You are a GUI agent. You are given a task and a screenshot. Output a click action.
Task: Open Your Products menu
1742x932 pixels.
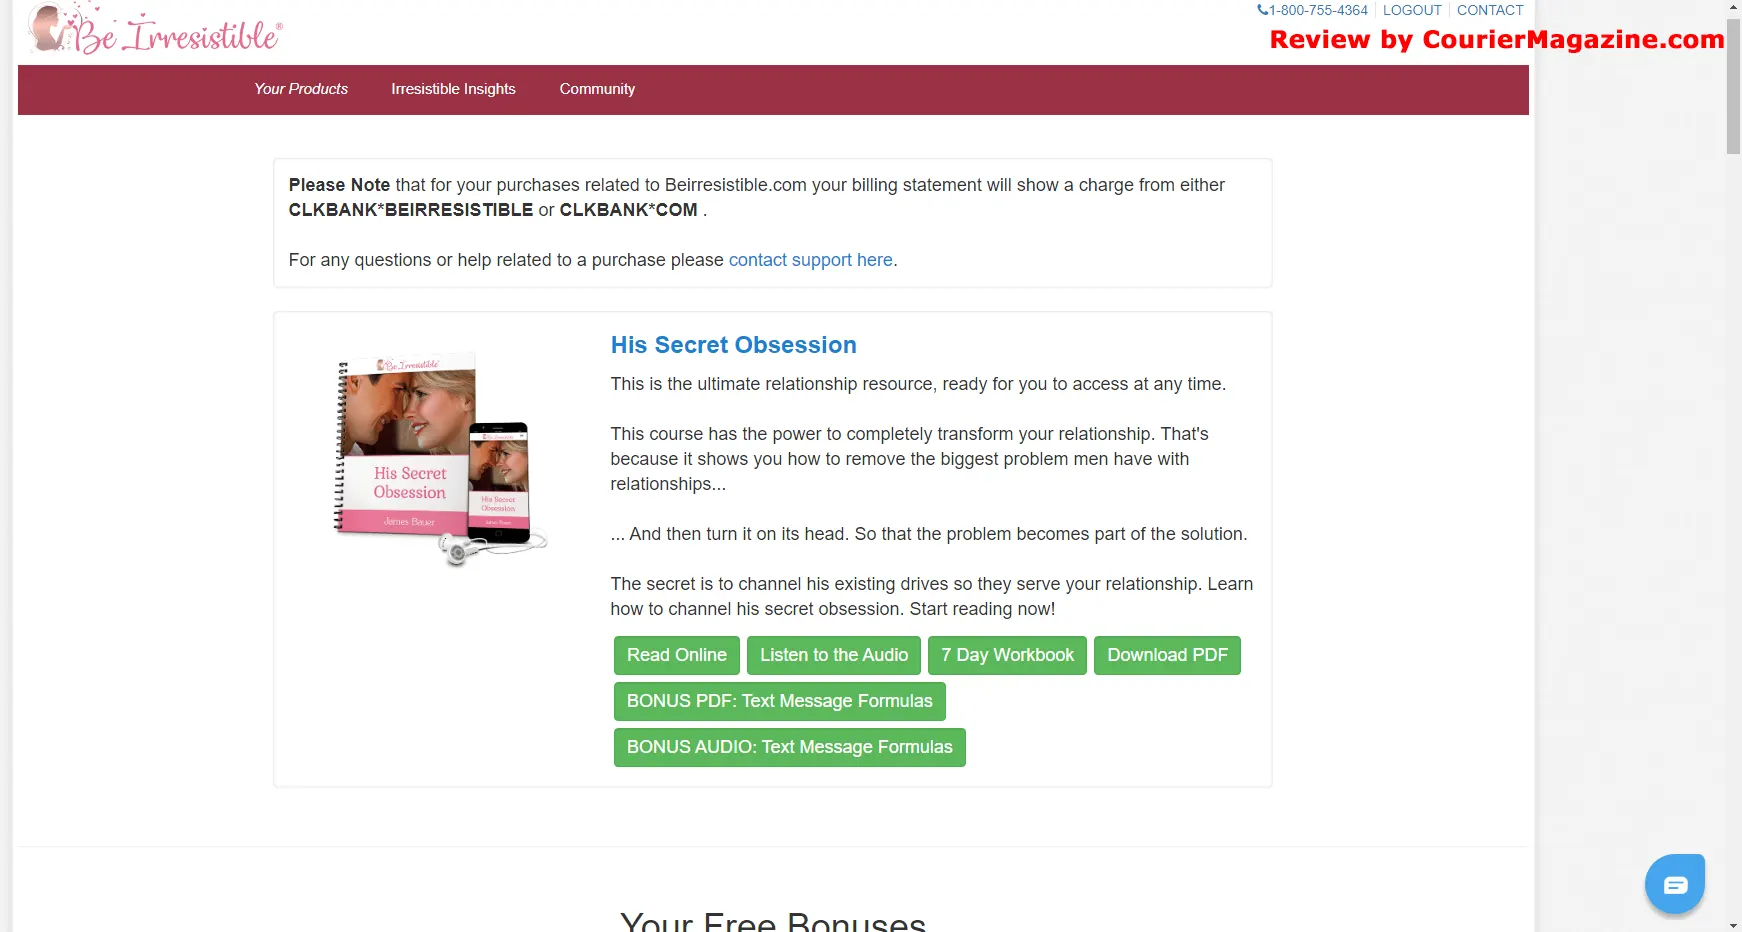pyautogui.click(x=301, y=89)
